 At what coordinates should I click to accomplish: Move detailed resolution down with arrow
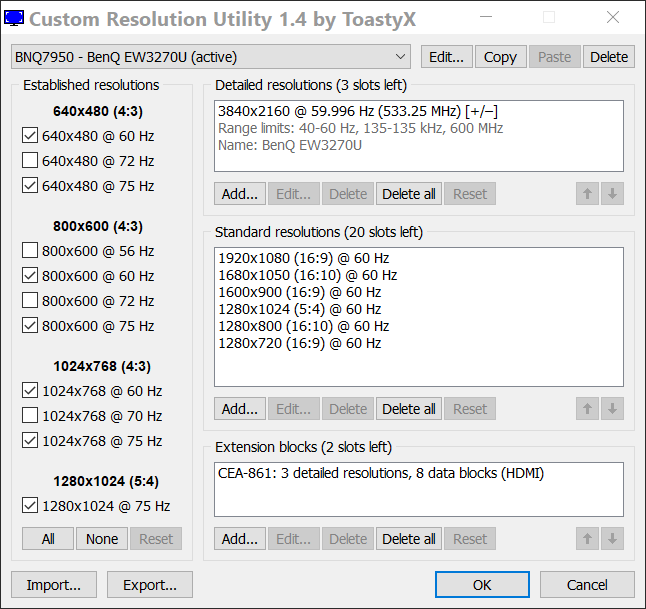click(x=612, y=194)
